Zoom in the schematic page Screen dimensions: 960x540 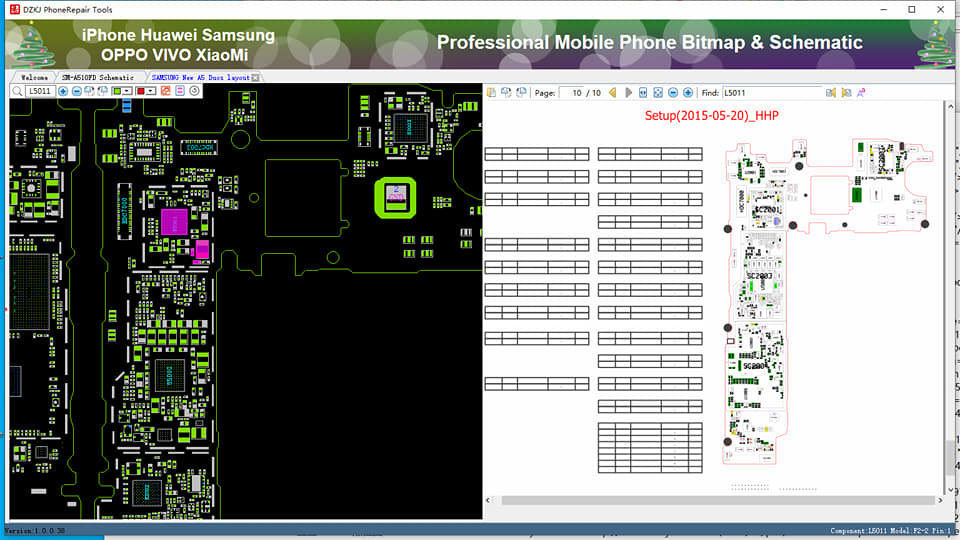688,92
